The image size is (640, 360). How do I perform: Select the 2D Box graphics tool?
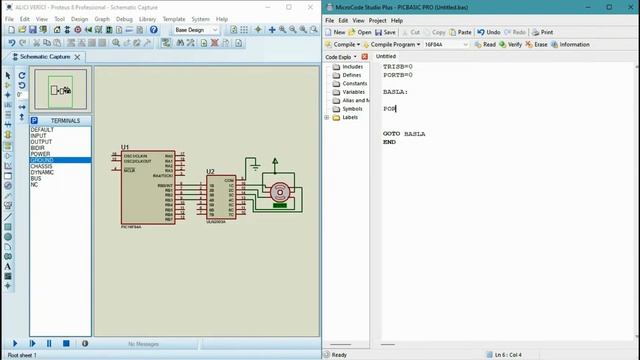point(8,227)
